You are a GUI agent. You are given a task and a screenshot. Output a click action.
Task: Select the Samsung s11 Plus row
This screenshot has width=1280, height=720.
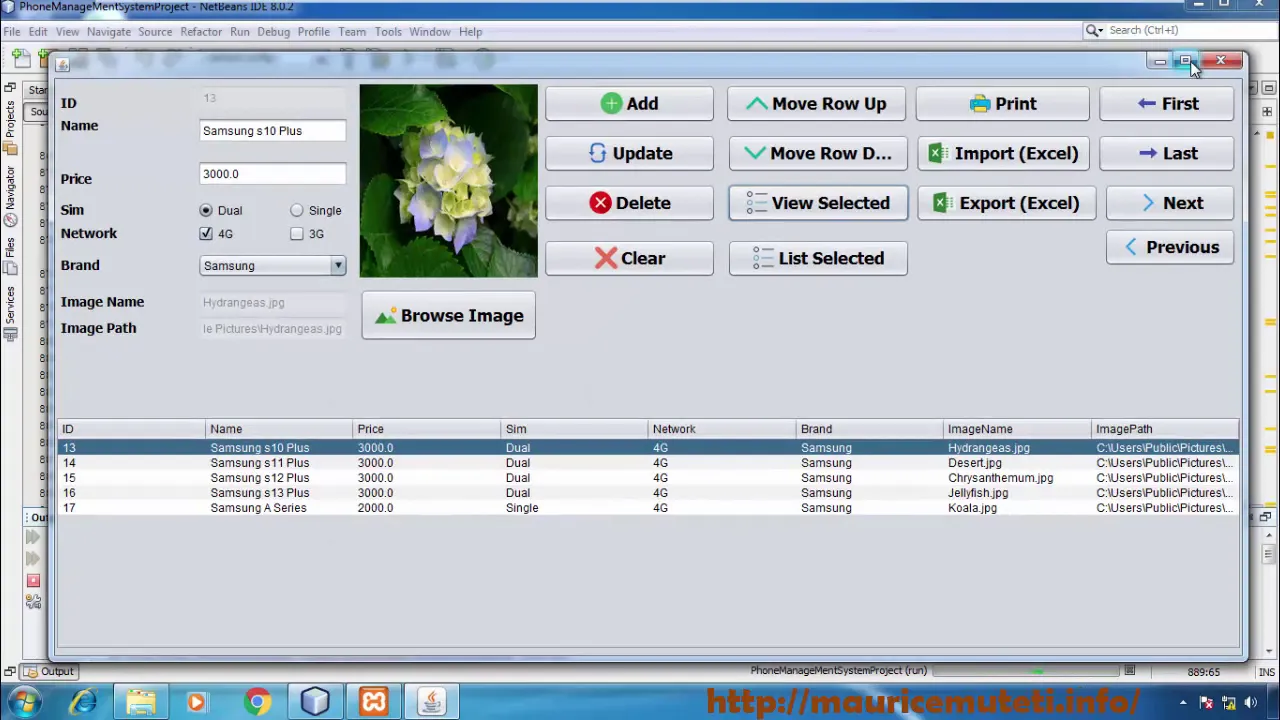pos(648,463)
